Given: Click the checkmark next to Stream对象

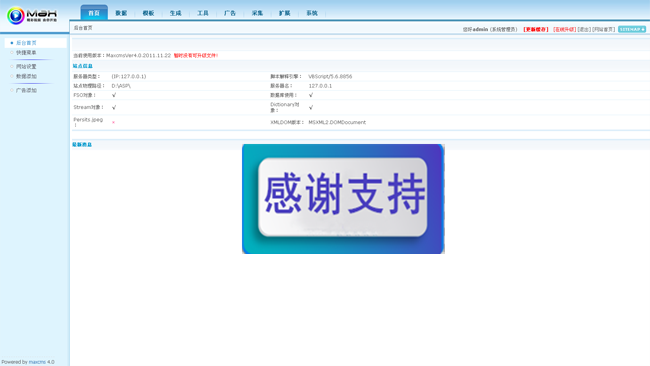Looking at the screenshot, I should click(x=114, y=107).
